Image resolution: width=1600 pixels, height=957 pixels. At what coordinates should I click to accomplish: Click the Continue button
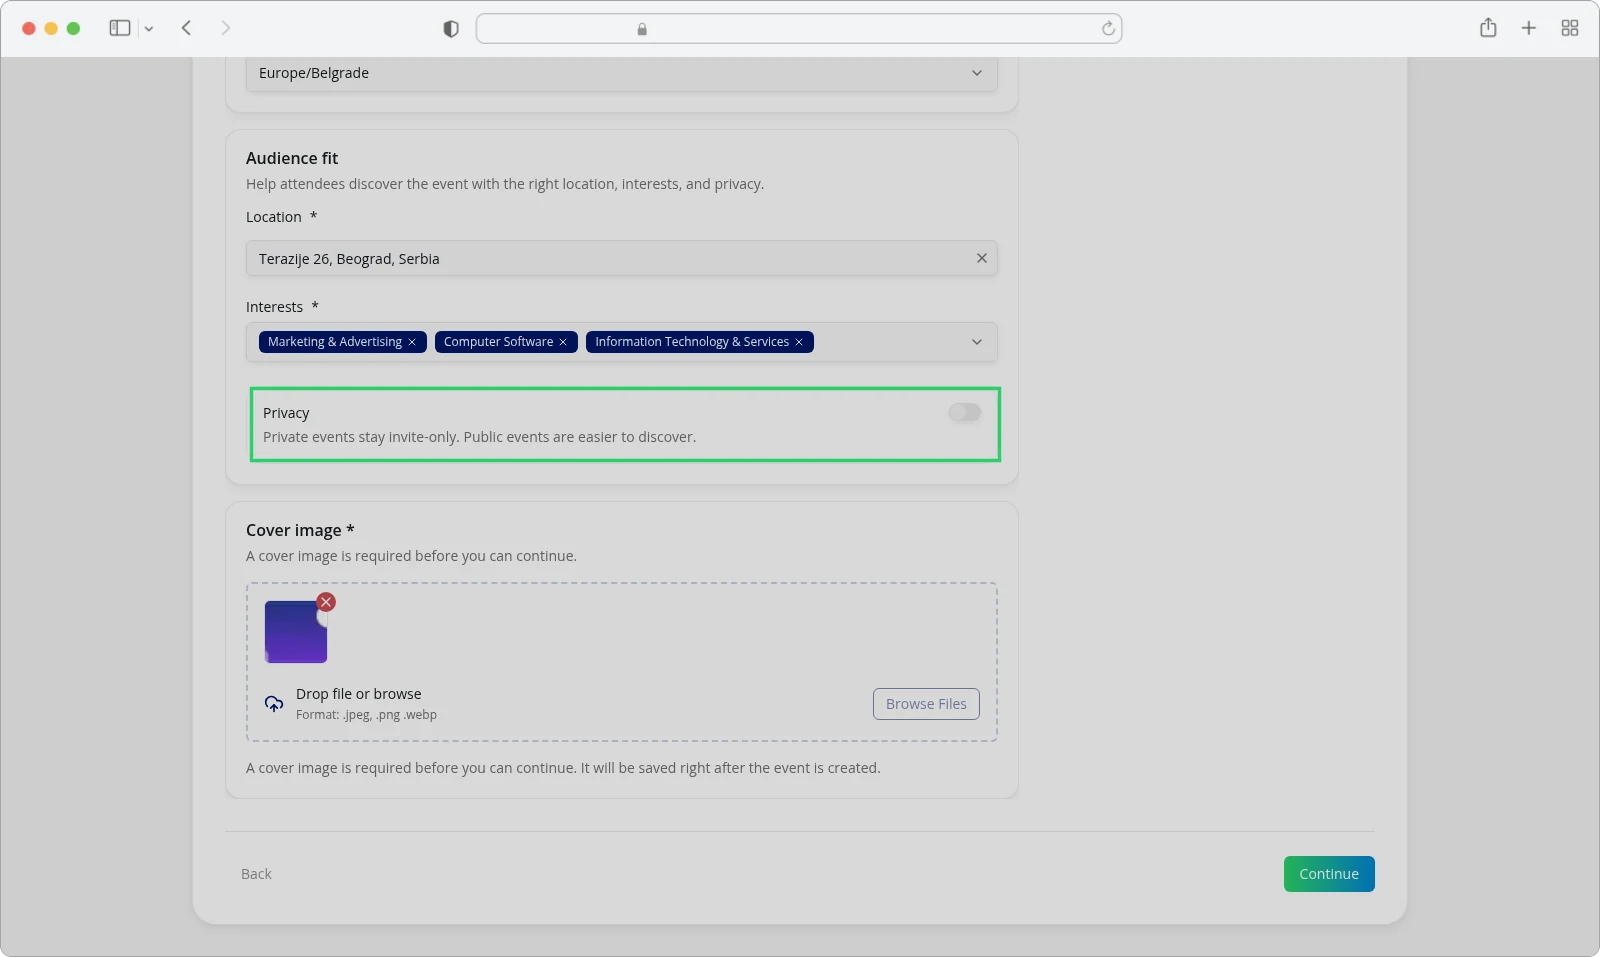[x=1329, y=874]
